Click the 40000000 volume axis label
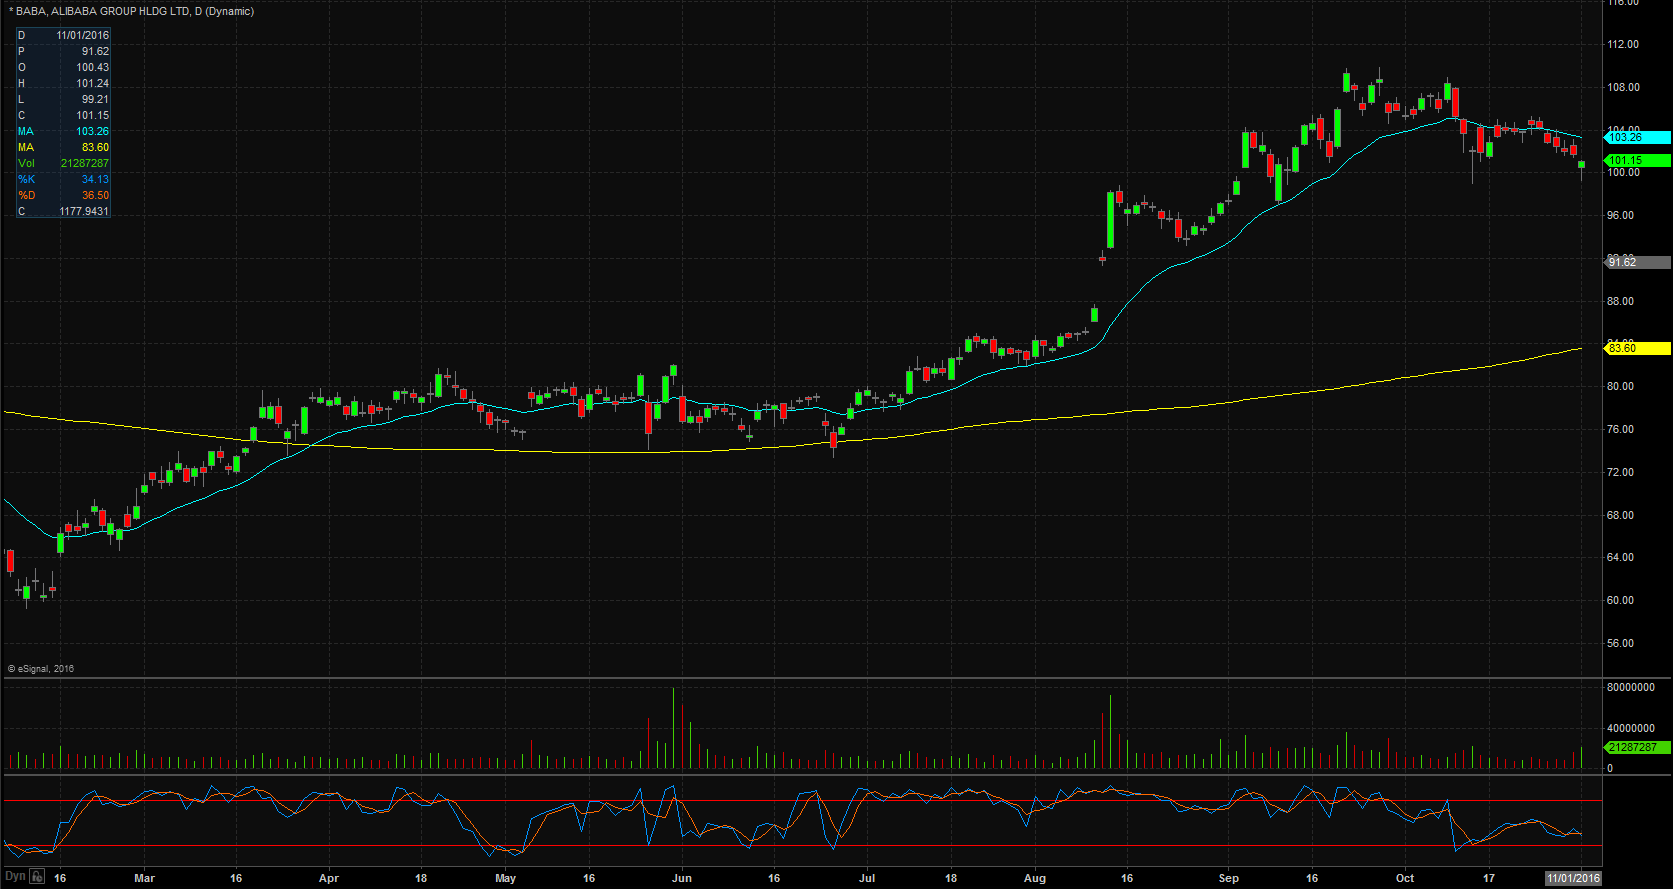1673x889 pixels. [1631, 728]
